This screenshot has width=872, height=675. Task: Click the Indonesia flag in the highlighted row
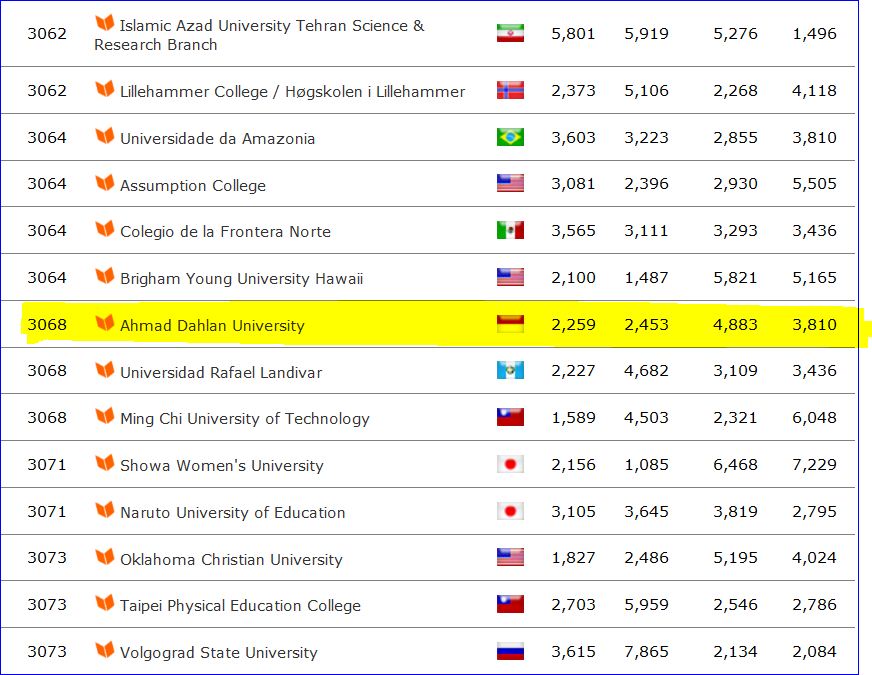click(x=510, y=324)
